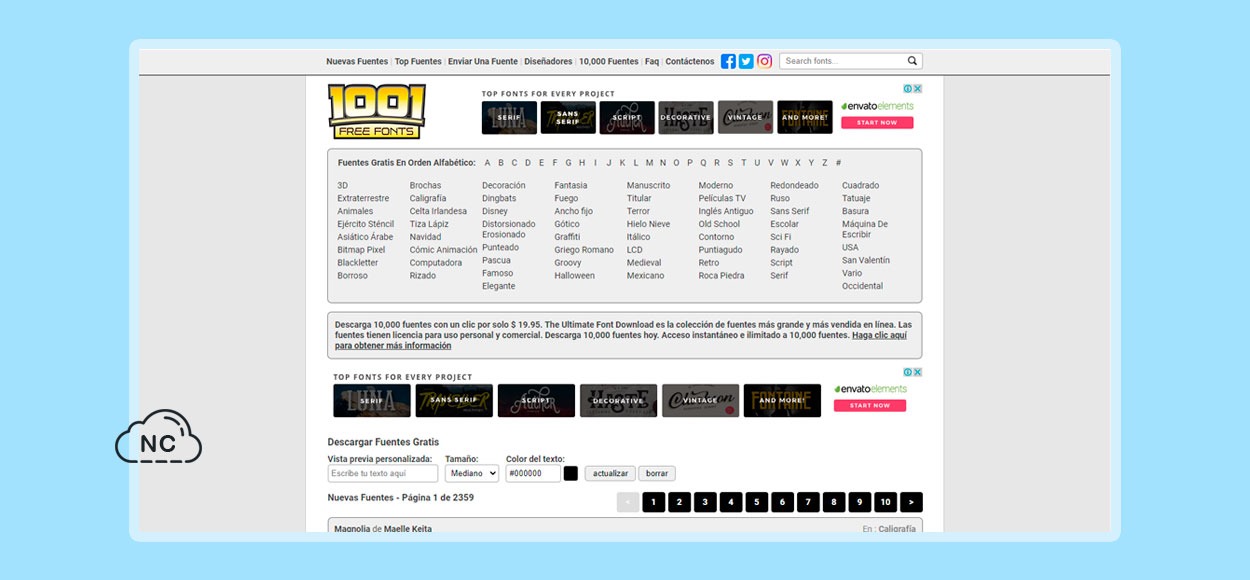Open 10,000 Fuentes menu item
Screen dimensions: 1250x580
609,62
